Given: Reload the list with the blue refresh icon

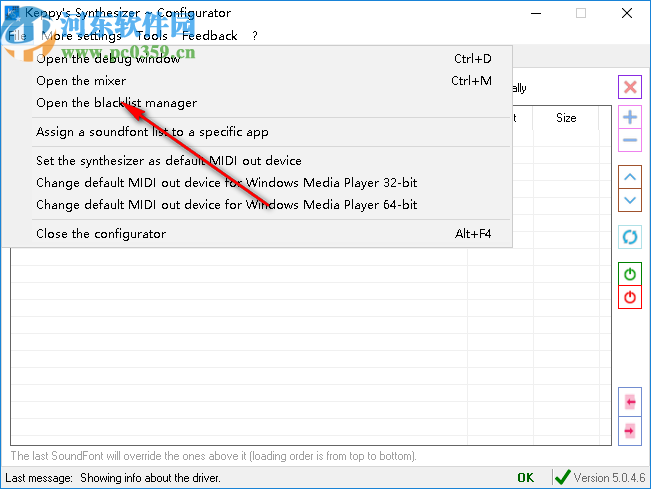Looking at the screenshot, I should (x=630, y=237).
